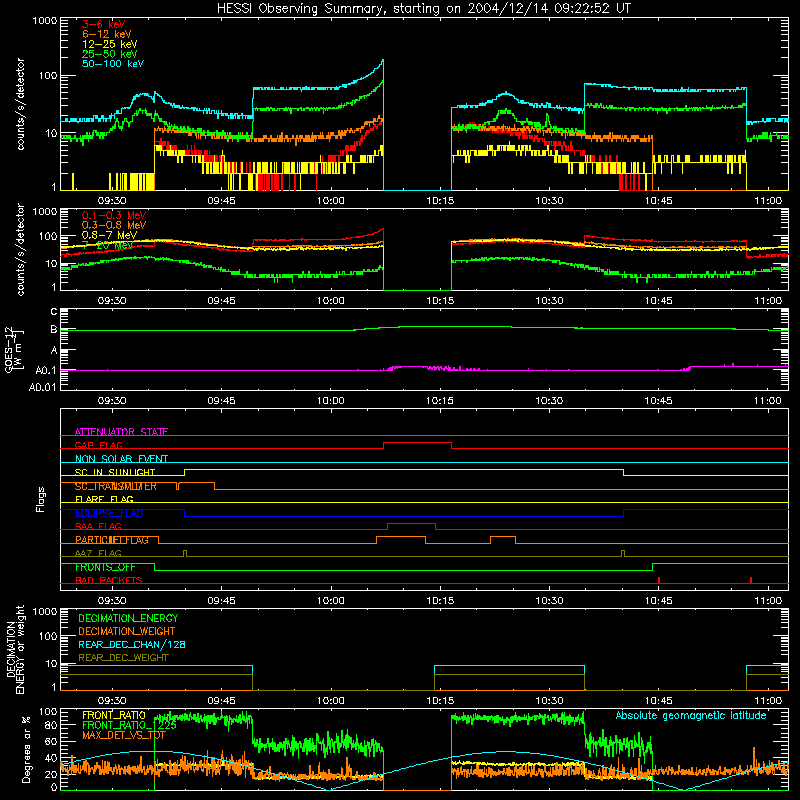This screenshot has height=800, width=800.
Task: Click the DECIMATION_ENERGY legend label
Action: 128,618
